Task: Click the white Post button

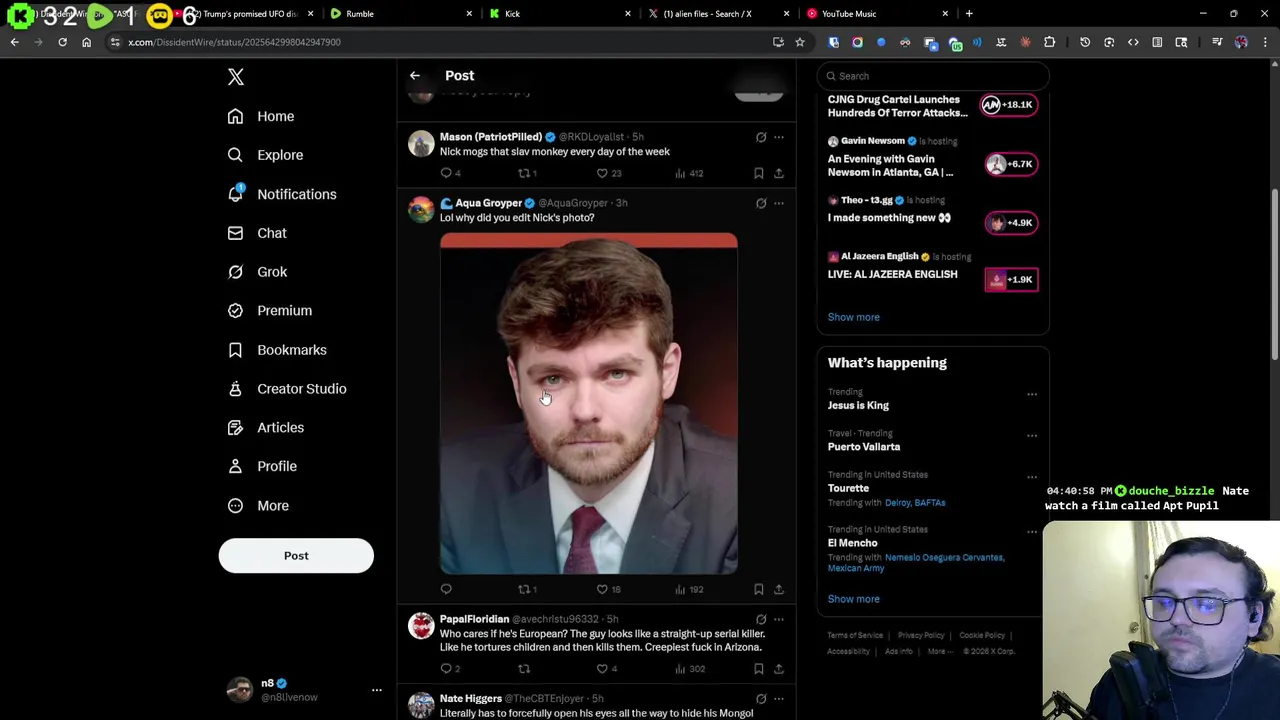Action: (296, 556)
